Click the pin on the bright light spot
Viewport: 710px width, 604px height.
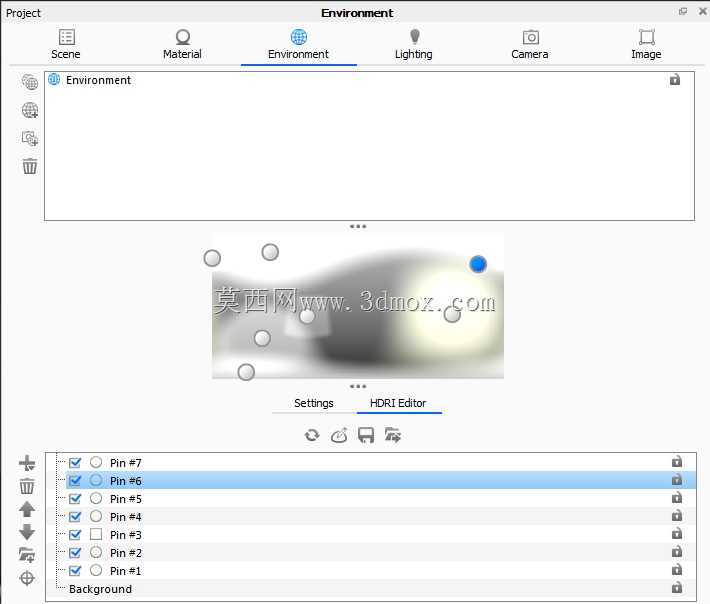[x=451, y=314]
